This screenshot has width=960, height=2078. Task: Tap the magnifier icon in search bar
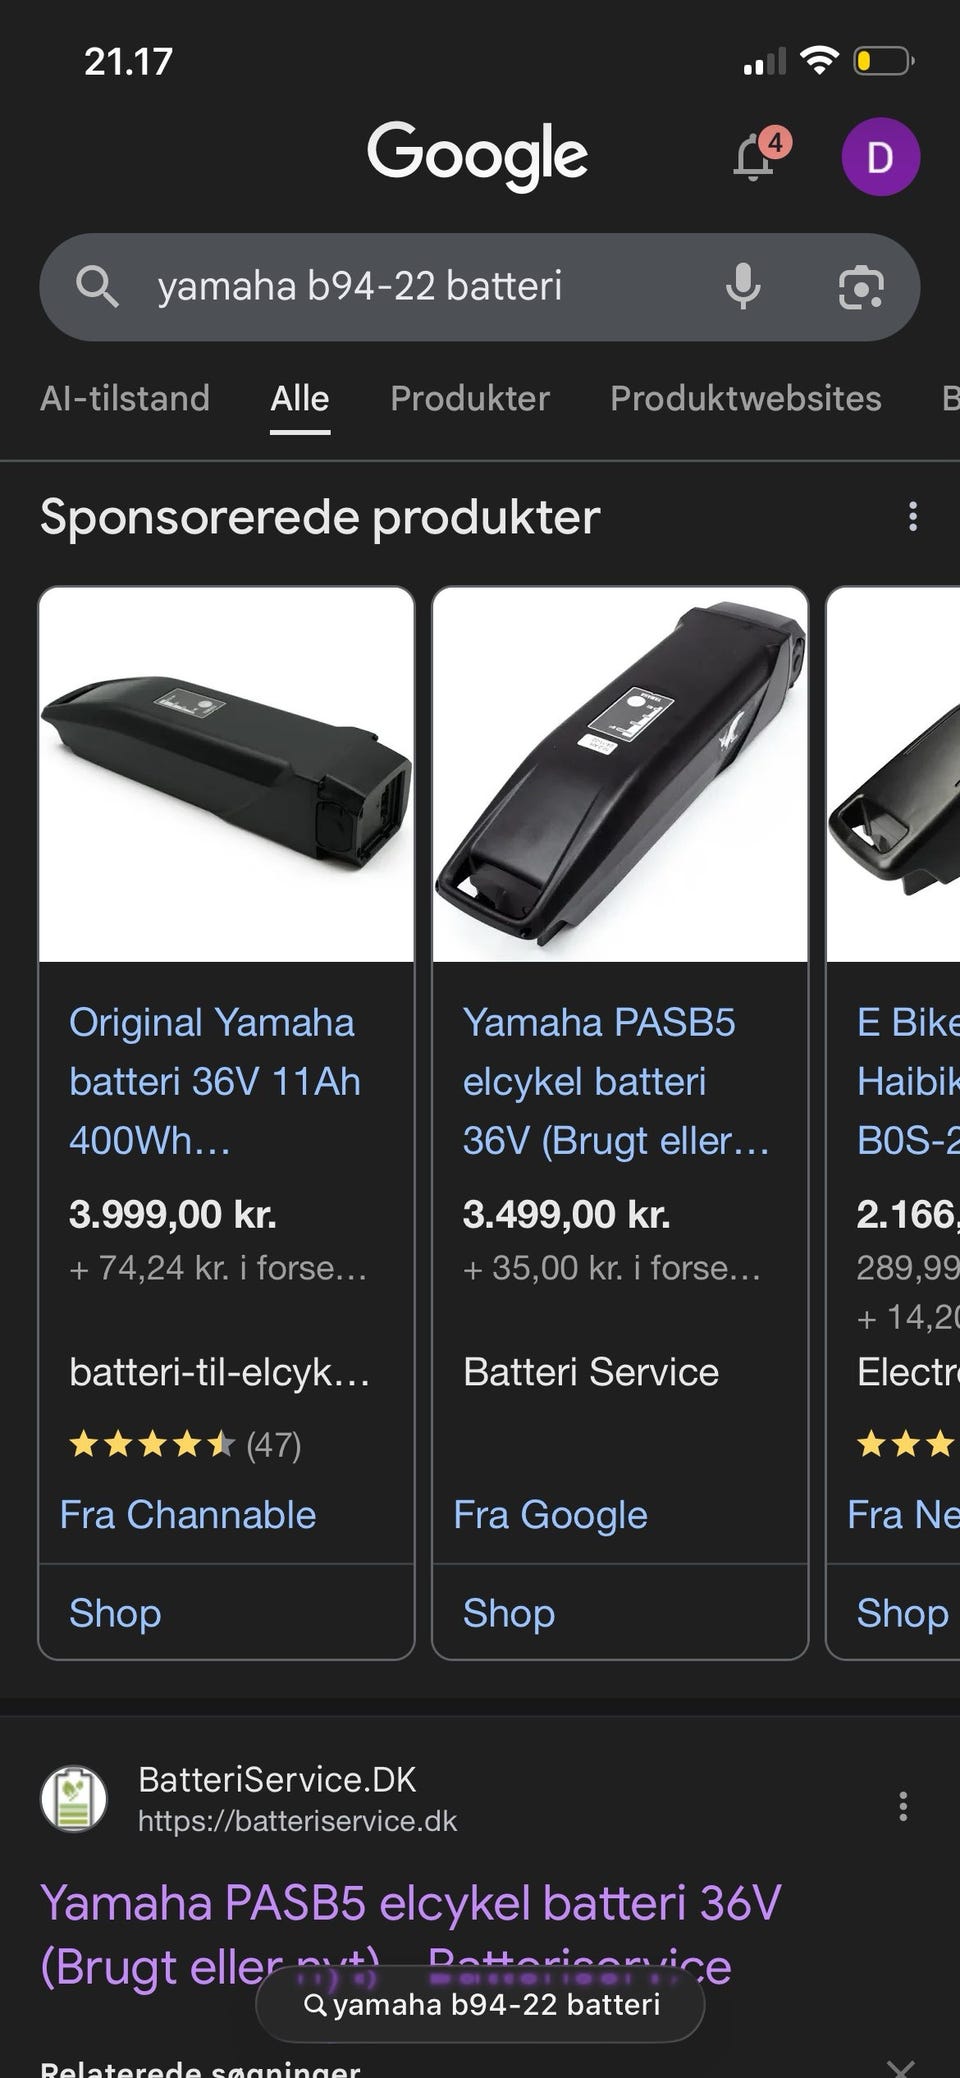97,287
